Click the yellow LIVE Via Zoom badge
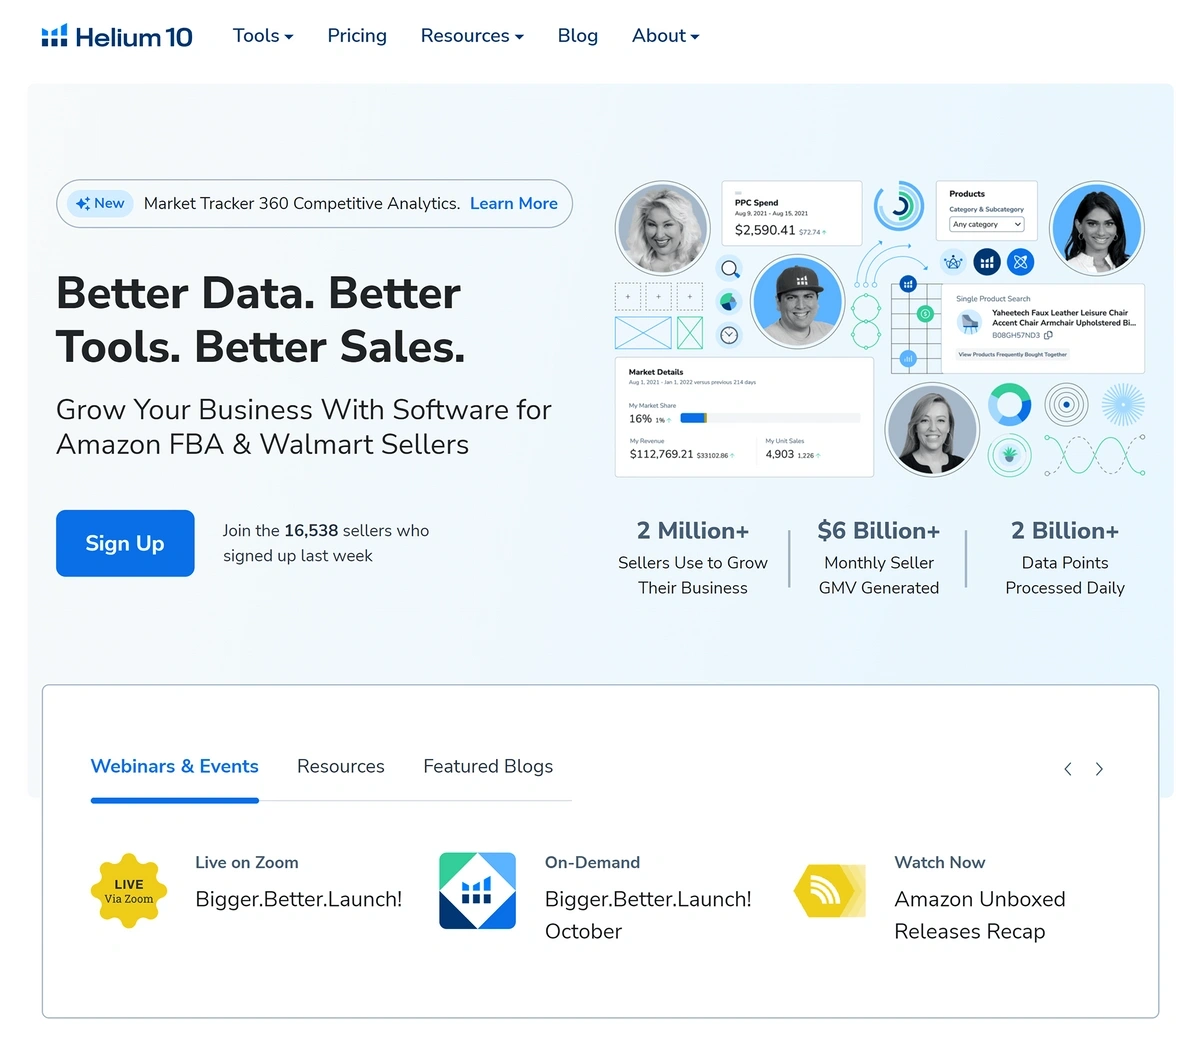Image resolution: width=1200 pixels, height=1064 pixels. 129,891
